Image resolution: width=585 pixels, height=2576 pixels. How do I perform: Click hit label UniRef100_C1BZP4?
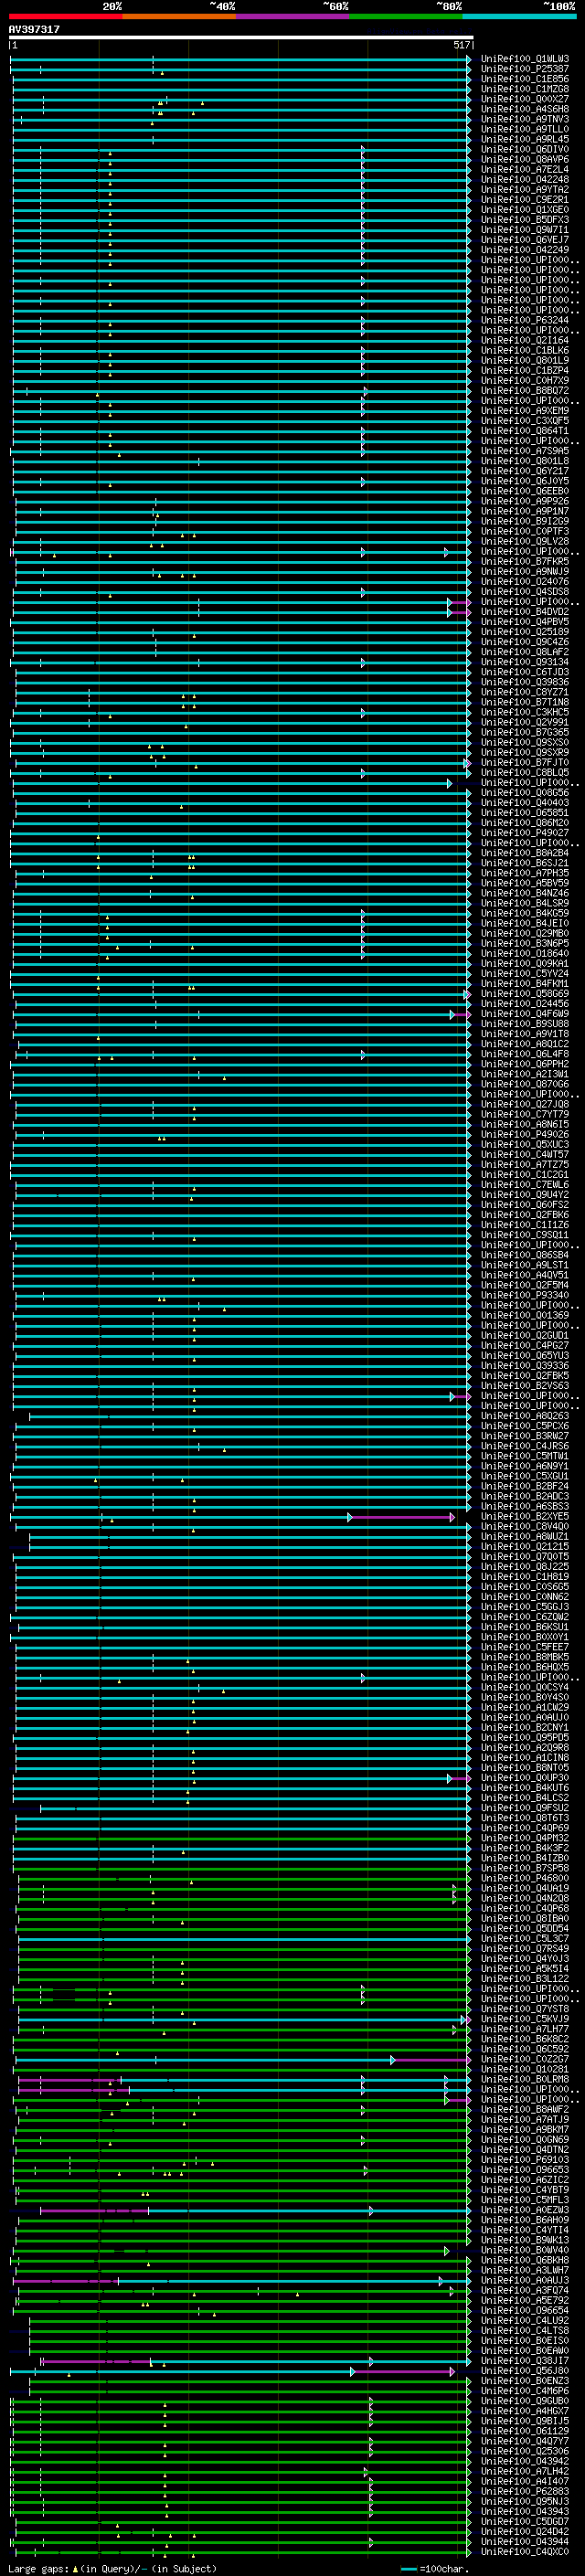click(525, 370)
